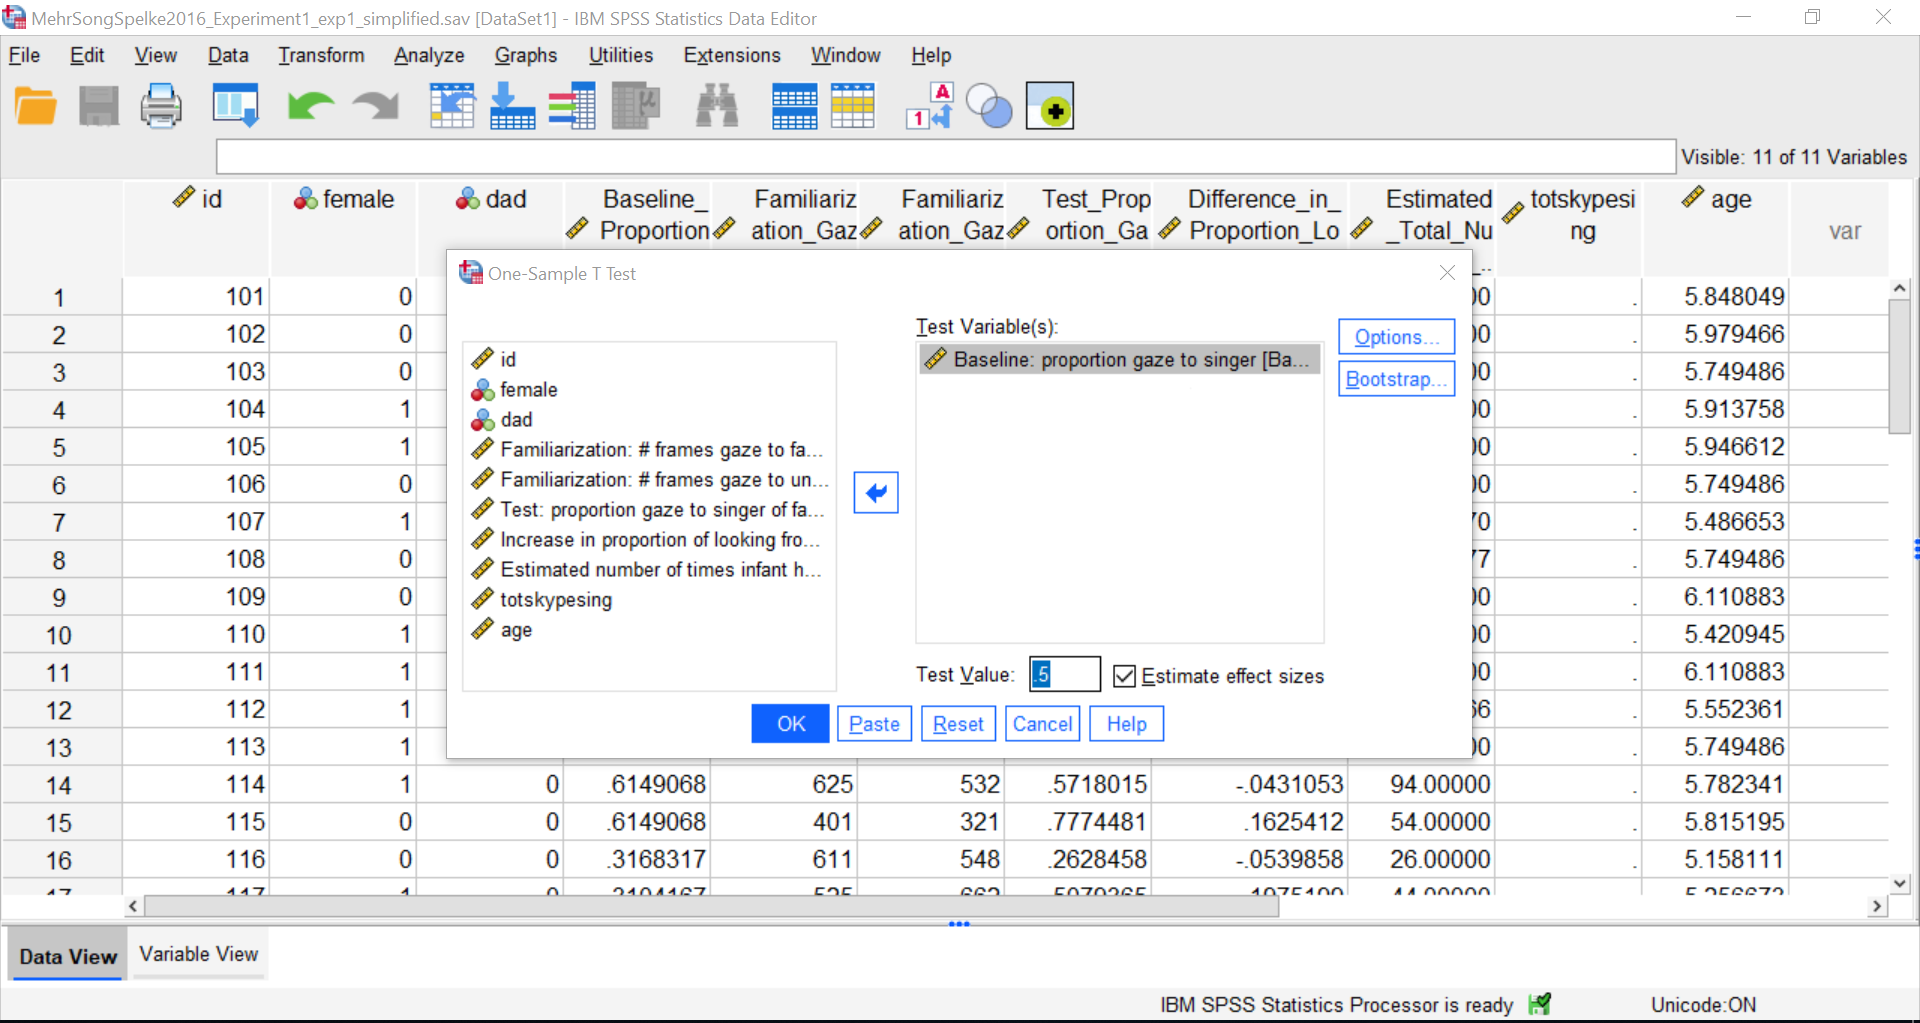
Task: Click the Redo gray arrow icon
Action: click(376, 106)
